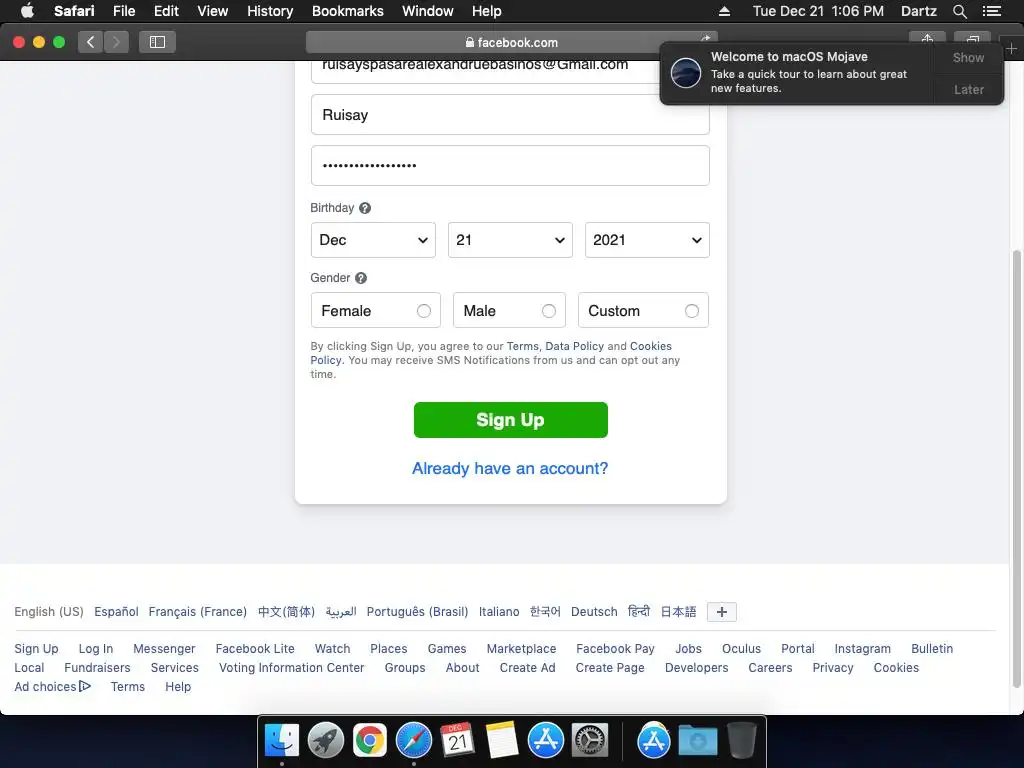Open the View menu
1024x768 pixels.
(x=212, y=11)
